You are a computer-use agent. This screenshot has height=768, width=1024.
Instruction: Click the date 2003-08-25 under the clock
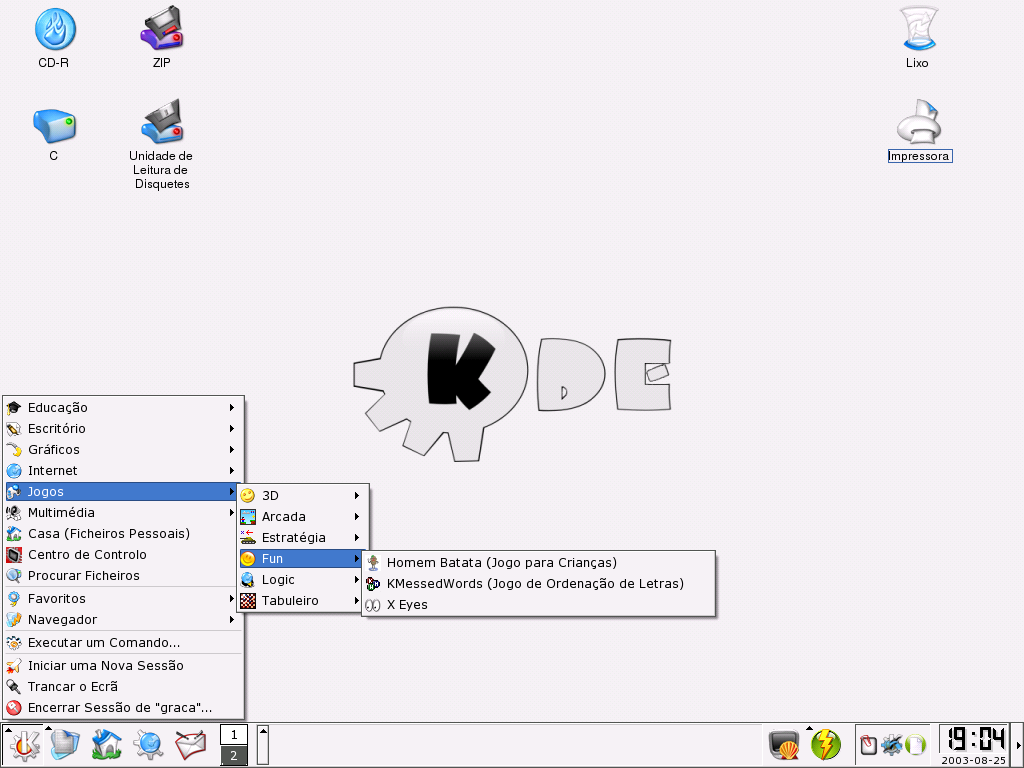pyautogui.click(x=973, y=760)
